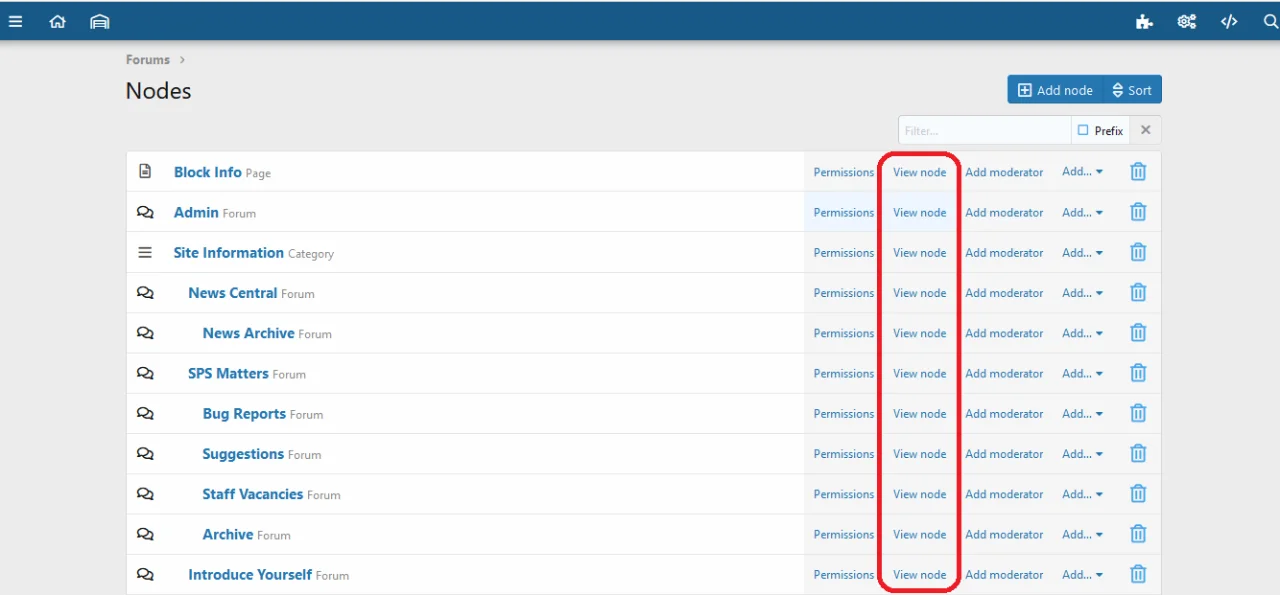Expand the Add dropdown for Admin forum
Image resolution: width=1280 pixels, height=595 pixels.
[x=1082, y=212]
